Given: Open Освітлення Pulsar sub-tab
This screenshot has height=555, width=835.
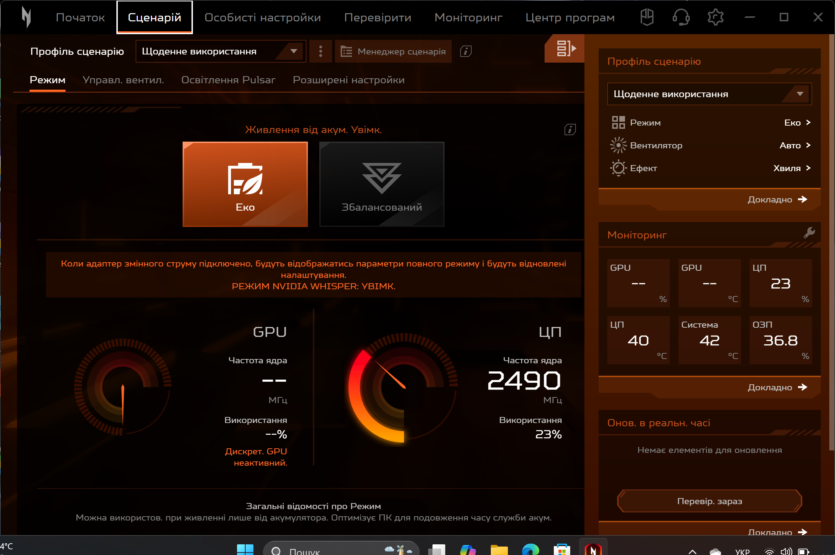Looking at the screenshot, I should point(228,80).
